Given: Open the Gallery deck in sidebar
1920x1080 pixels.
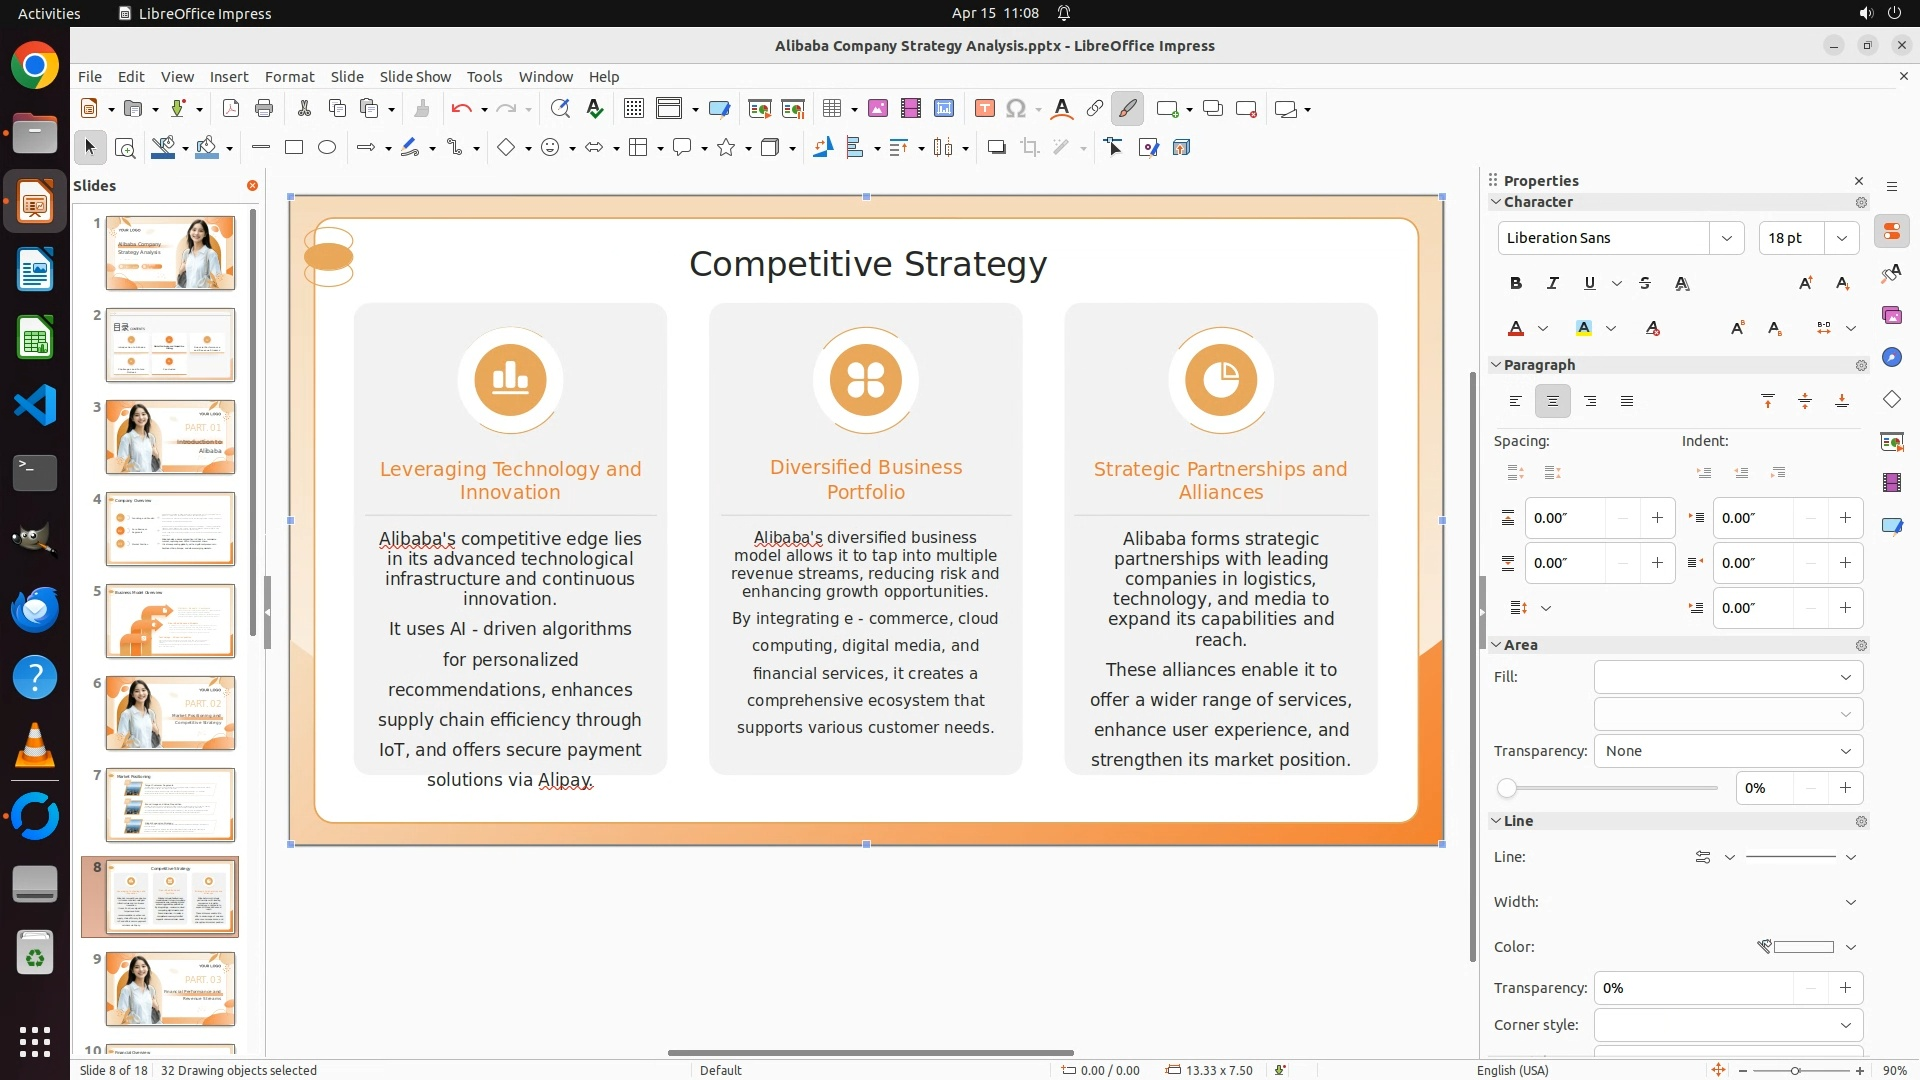Looking at the screenshot, I should pyautogui.click(x=1891, y=316).
